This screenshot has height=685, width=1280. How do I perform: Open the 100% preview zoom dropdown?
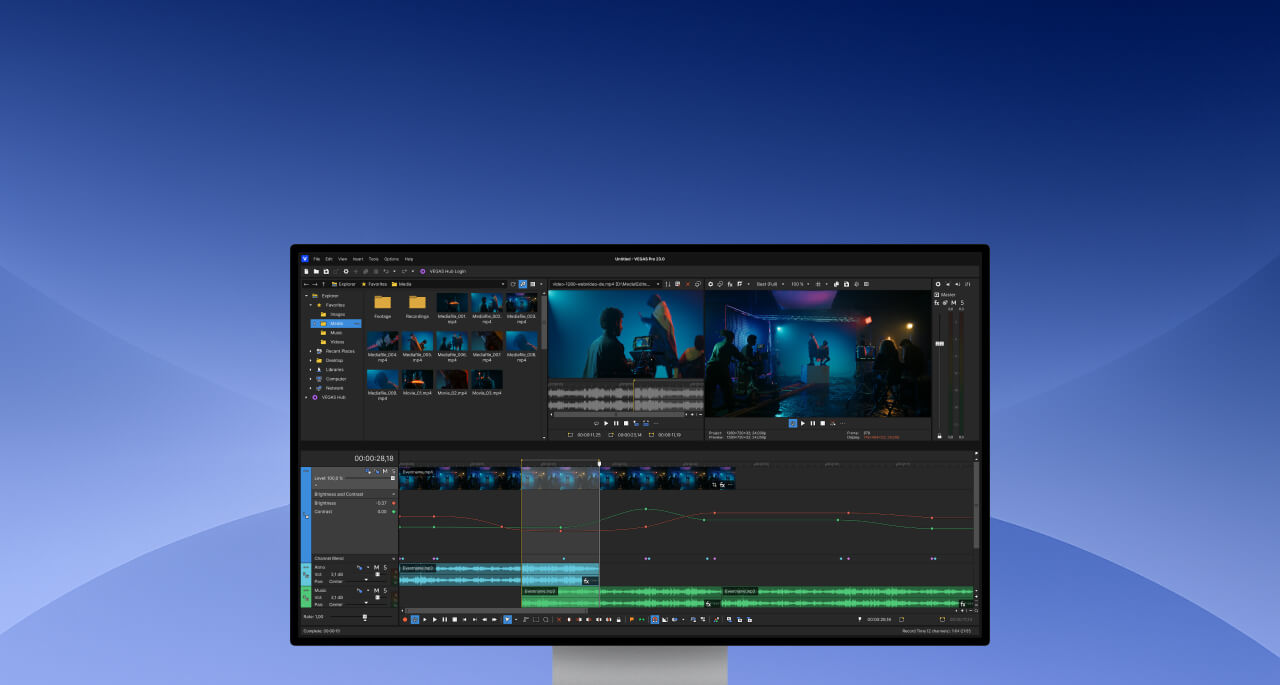coord(800,284)
